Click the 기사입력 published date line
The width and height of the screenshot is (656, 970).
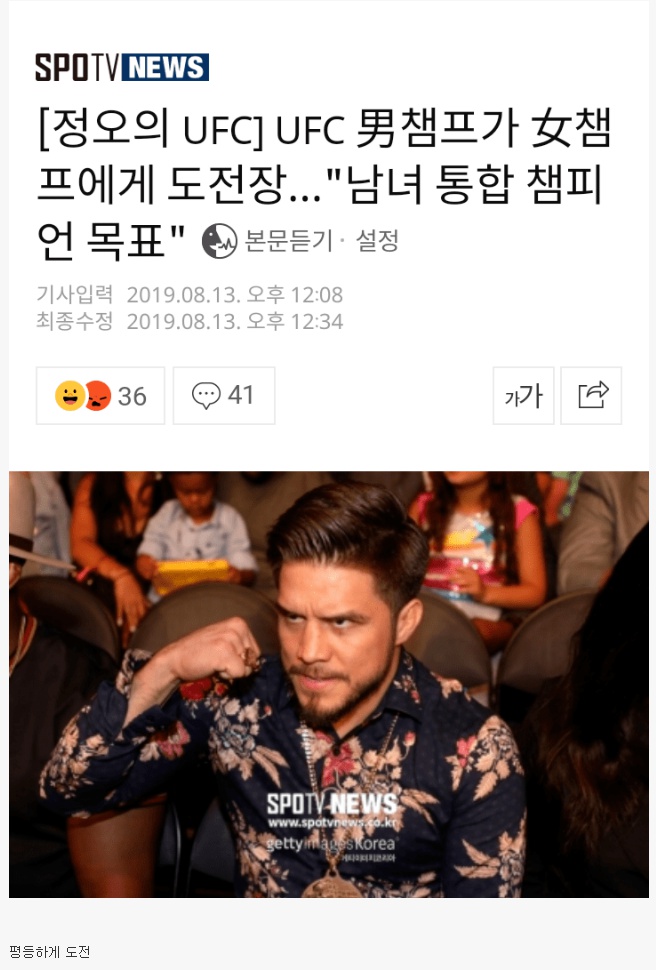pos(189,294)
